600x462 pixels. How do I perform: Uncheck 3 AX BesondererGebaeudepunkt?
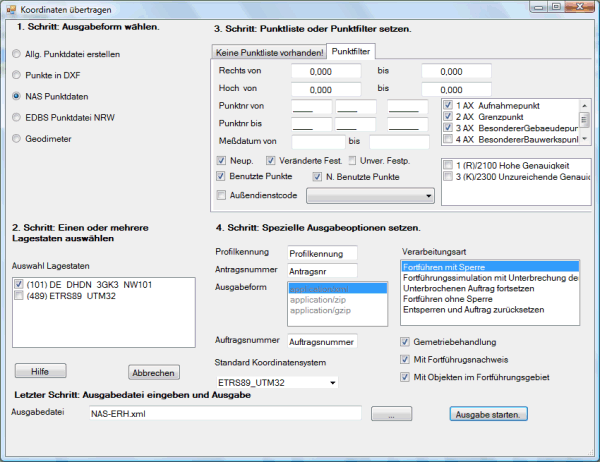(x=448, y=127)
